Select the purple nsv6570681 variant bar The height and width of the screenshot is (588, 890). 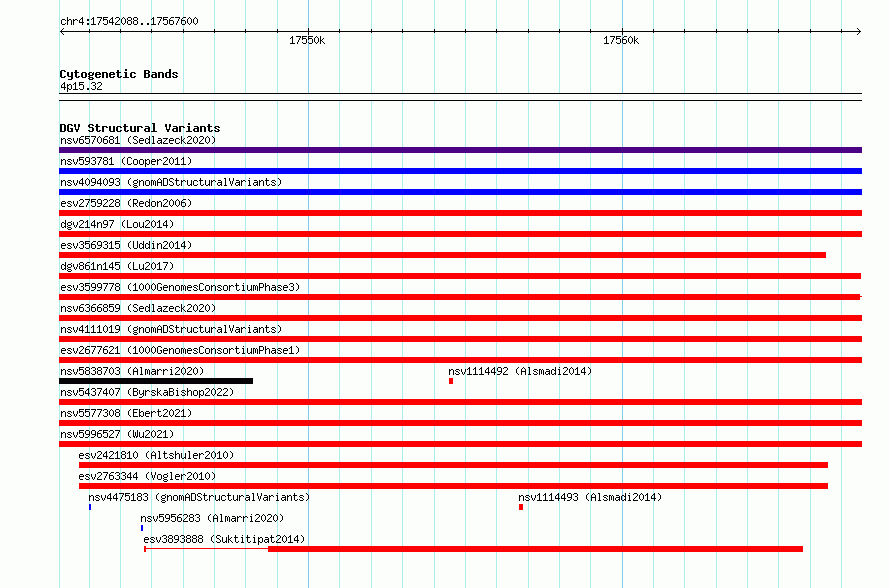(460, 150)
